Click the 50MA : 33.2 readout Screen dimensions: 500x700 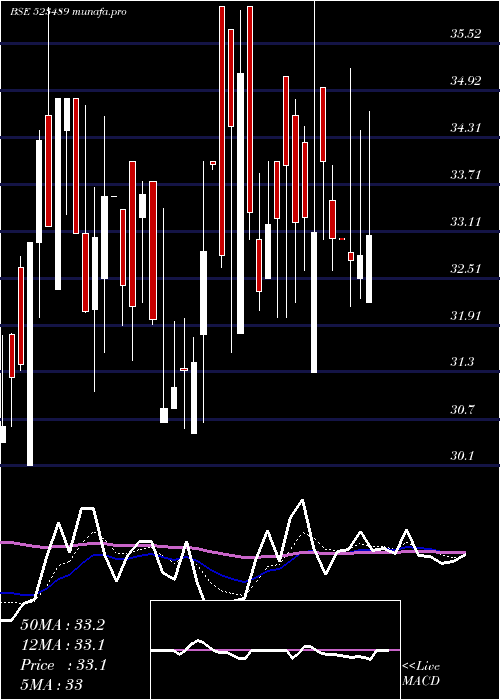(62, 625)
